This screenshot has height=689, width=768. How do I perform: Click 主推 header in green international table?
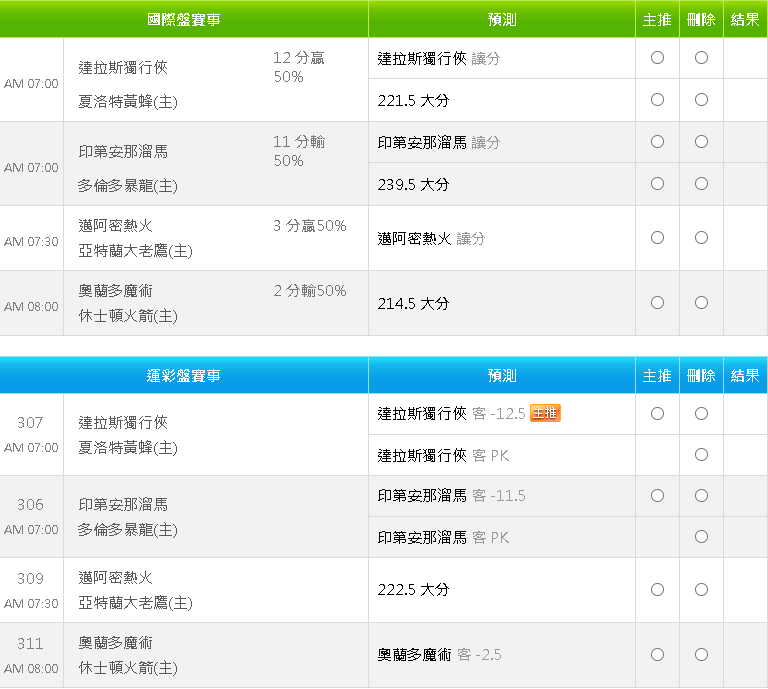click(657, 20)
